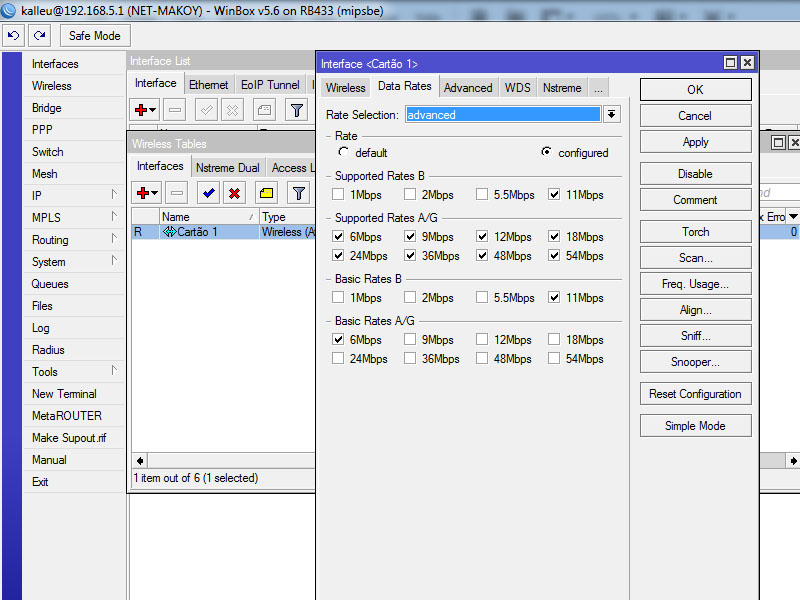Expand the MPLS submenu
The width and height of the screenshot is (800, 600).
(x=114, y=216)
